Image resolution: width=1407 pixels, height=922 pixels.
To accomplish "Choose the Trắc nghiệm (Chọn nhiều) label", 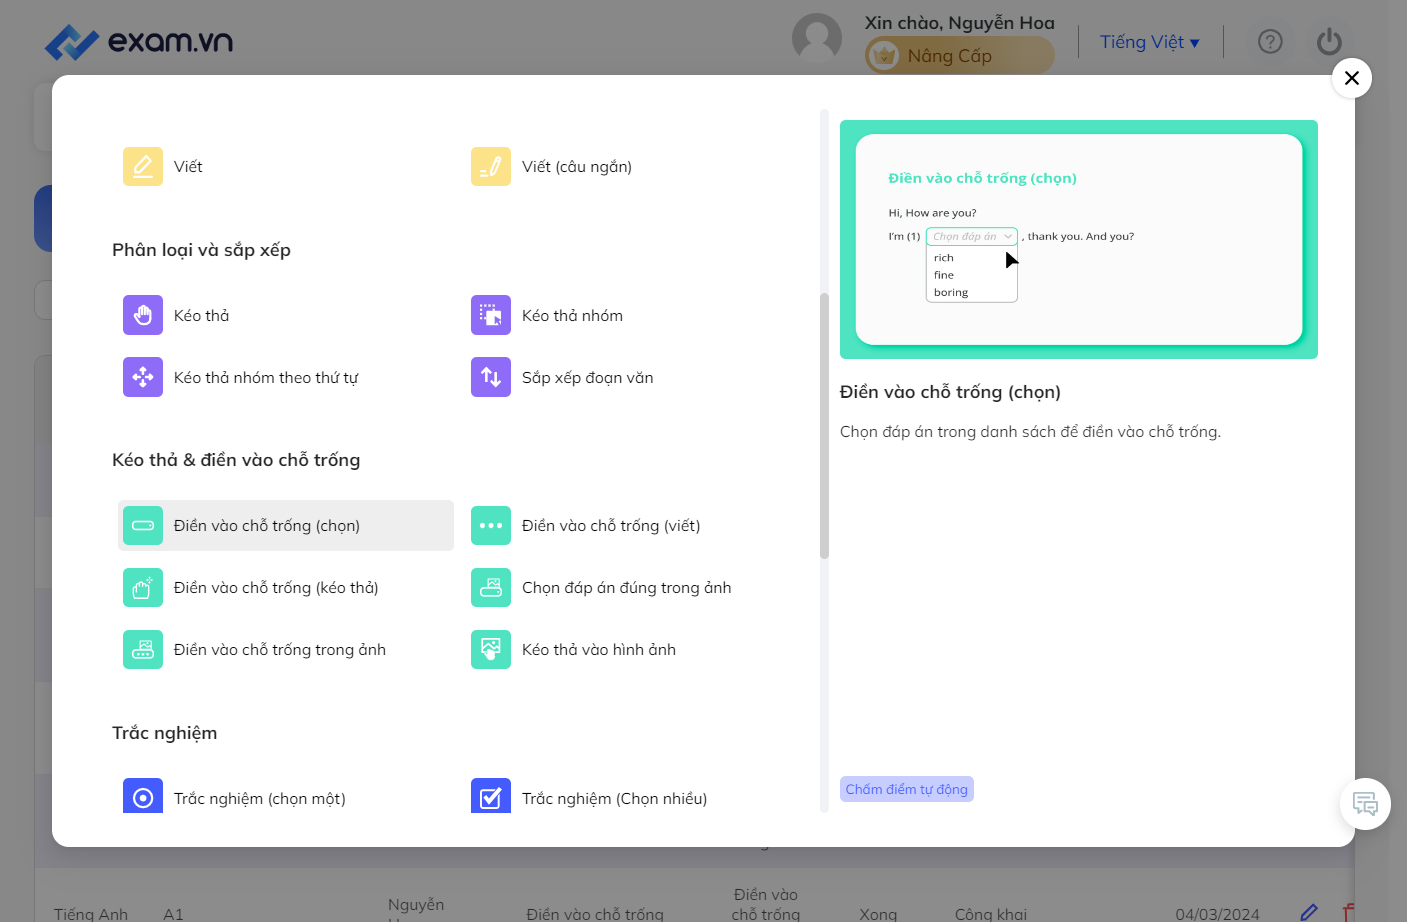I will coord(614,799).
